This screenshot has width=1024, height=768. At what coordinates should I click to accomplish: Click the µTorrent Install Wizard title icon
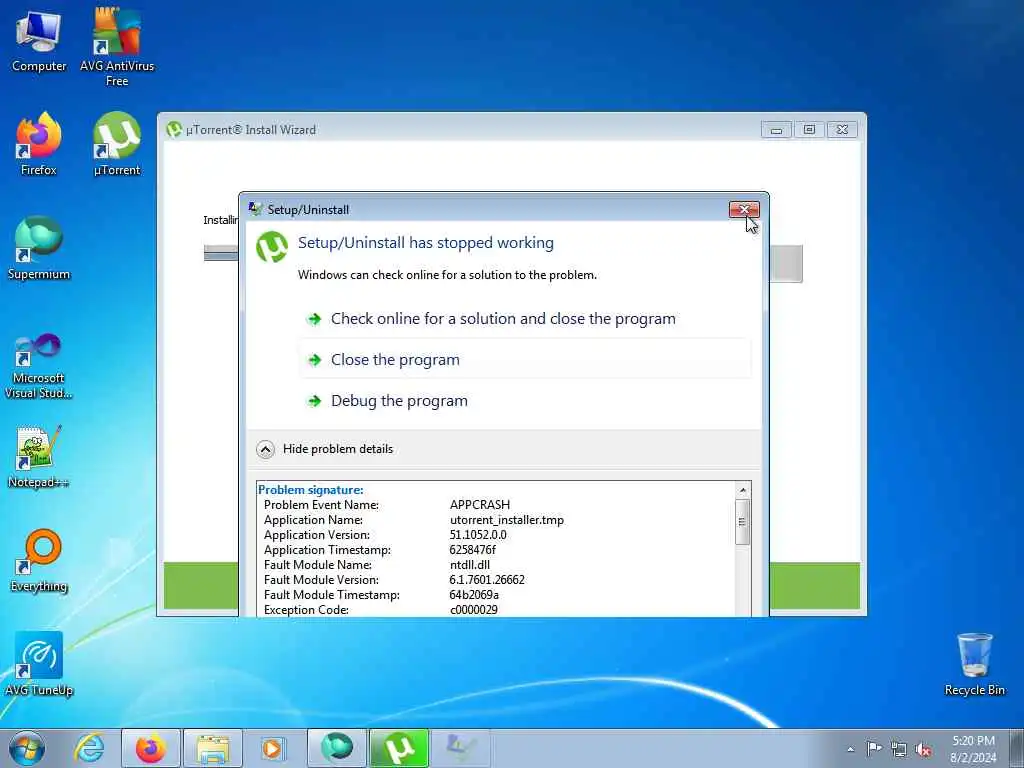(174, 129)
